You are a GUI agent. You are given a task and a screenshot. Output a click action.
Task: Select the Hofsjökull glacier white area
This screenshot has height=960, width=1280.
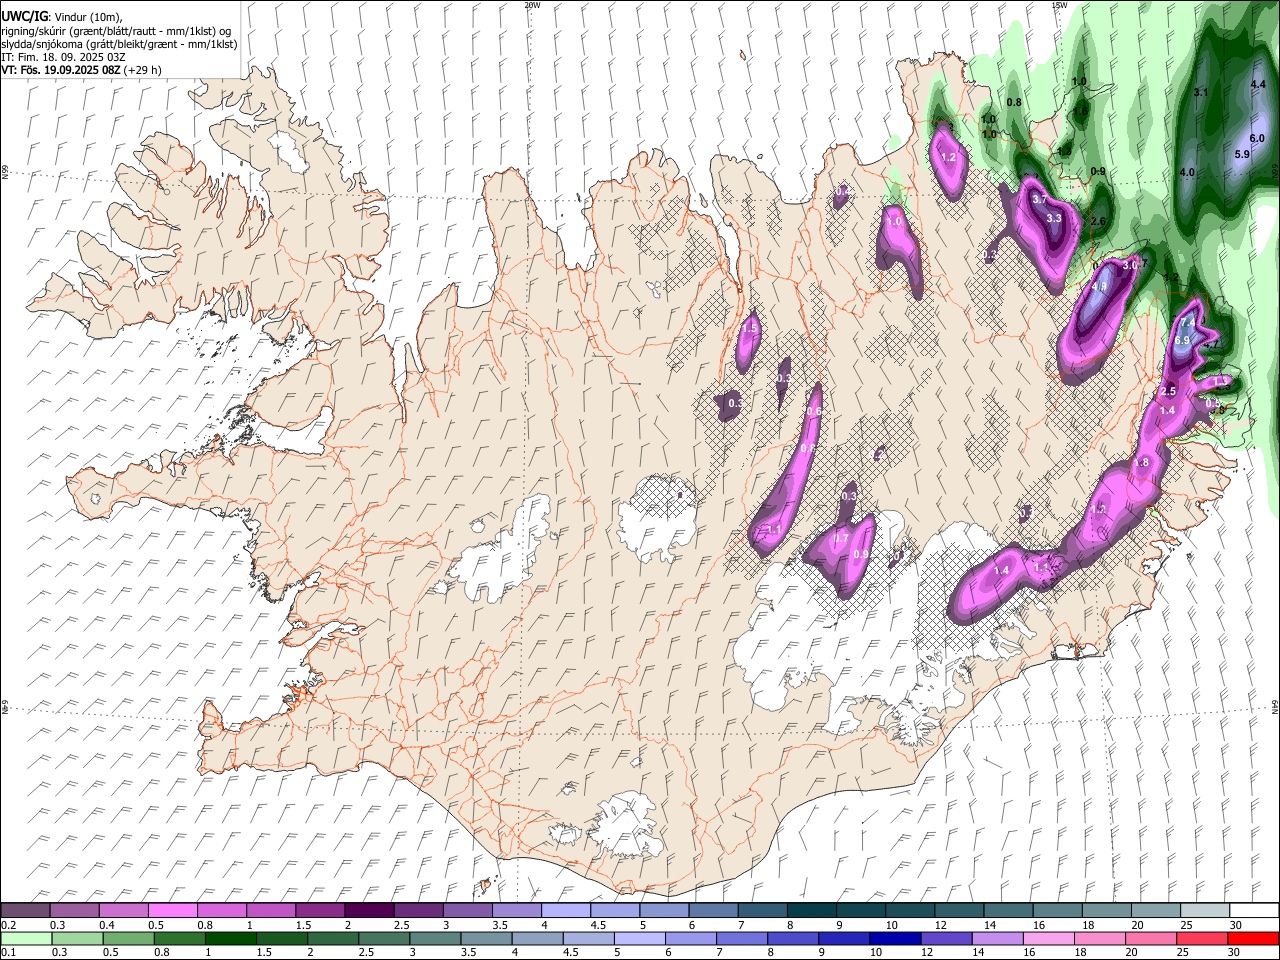[x=655, y=520]
